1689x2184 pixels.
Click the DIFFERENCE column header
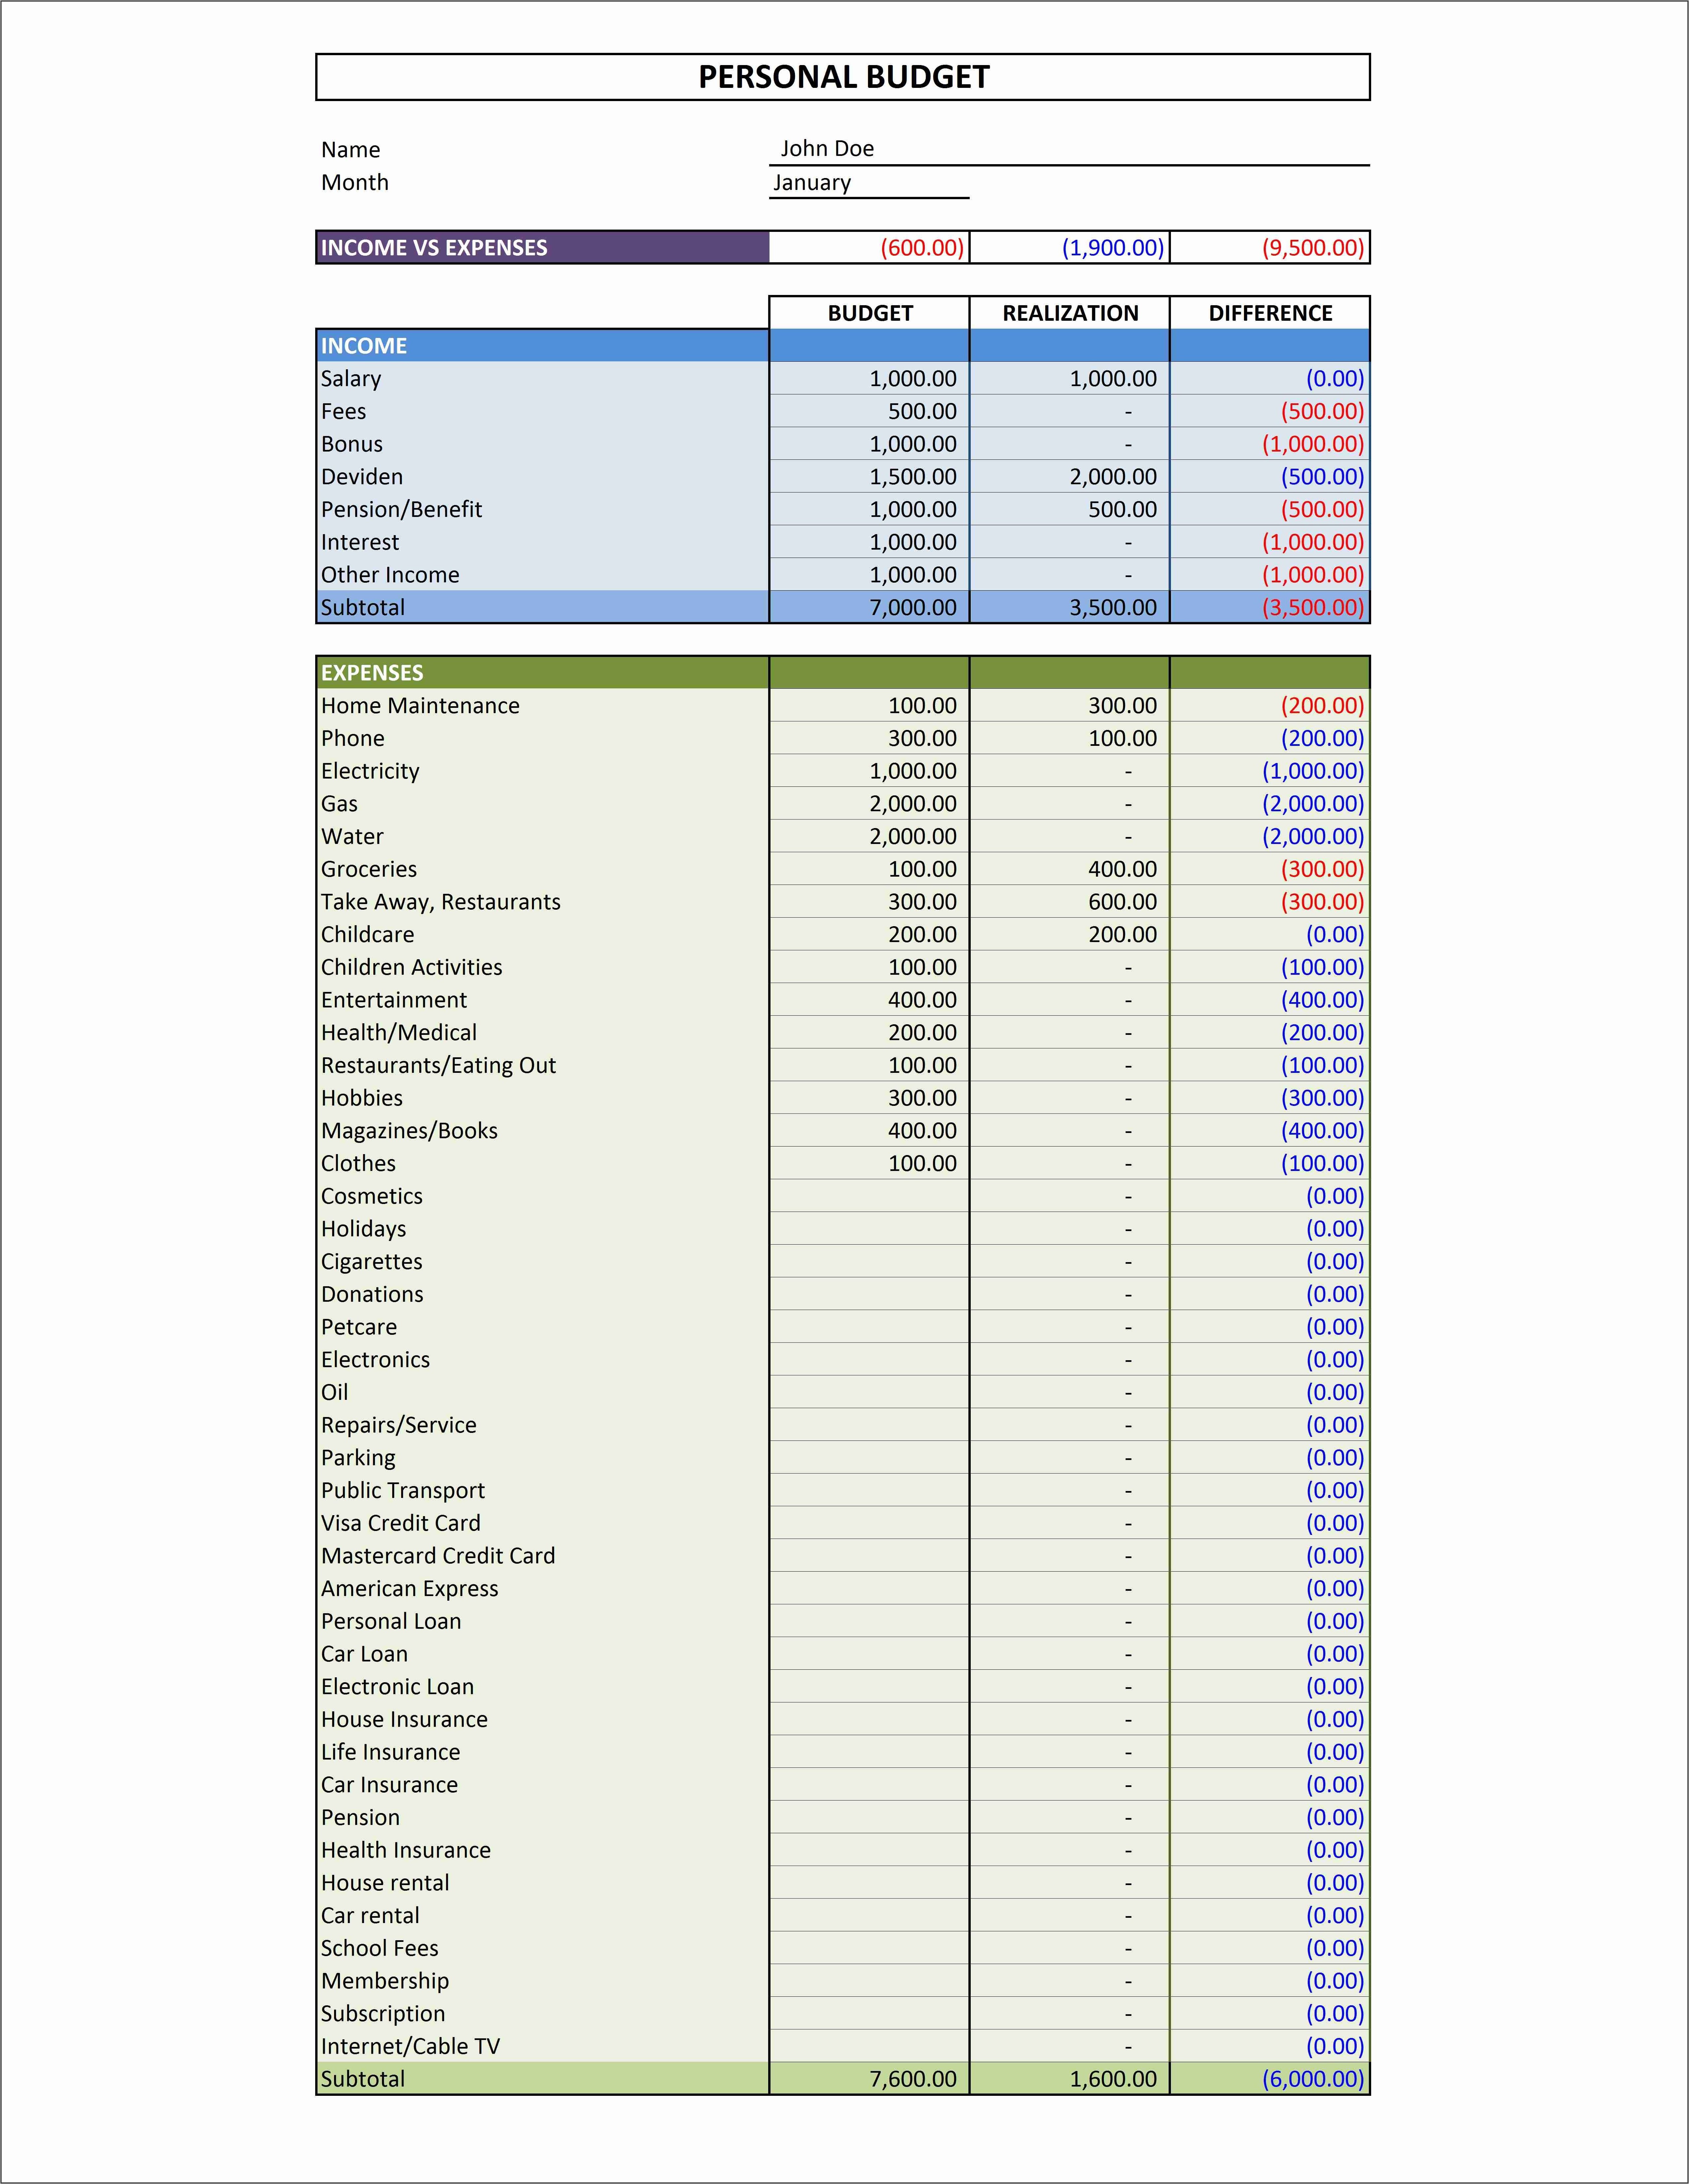[x=1270, y=313]
